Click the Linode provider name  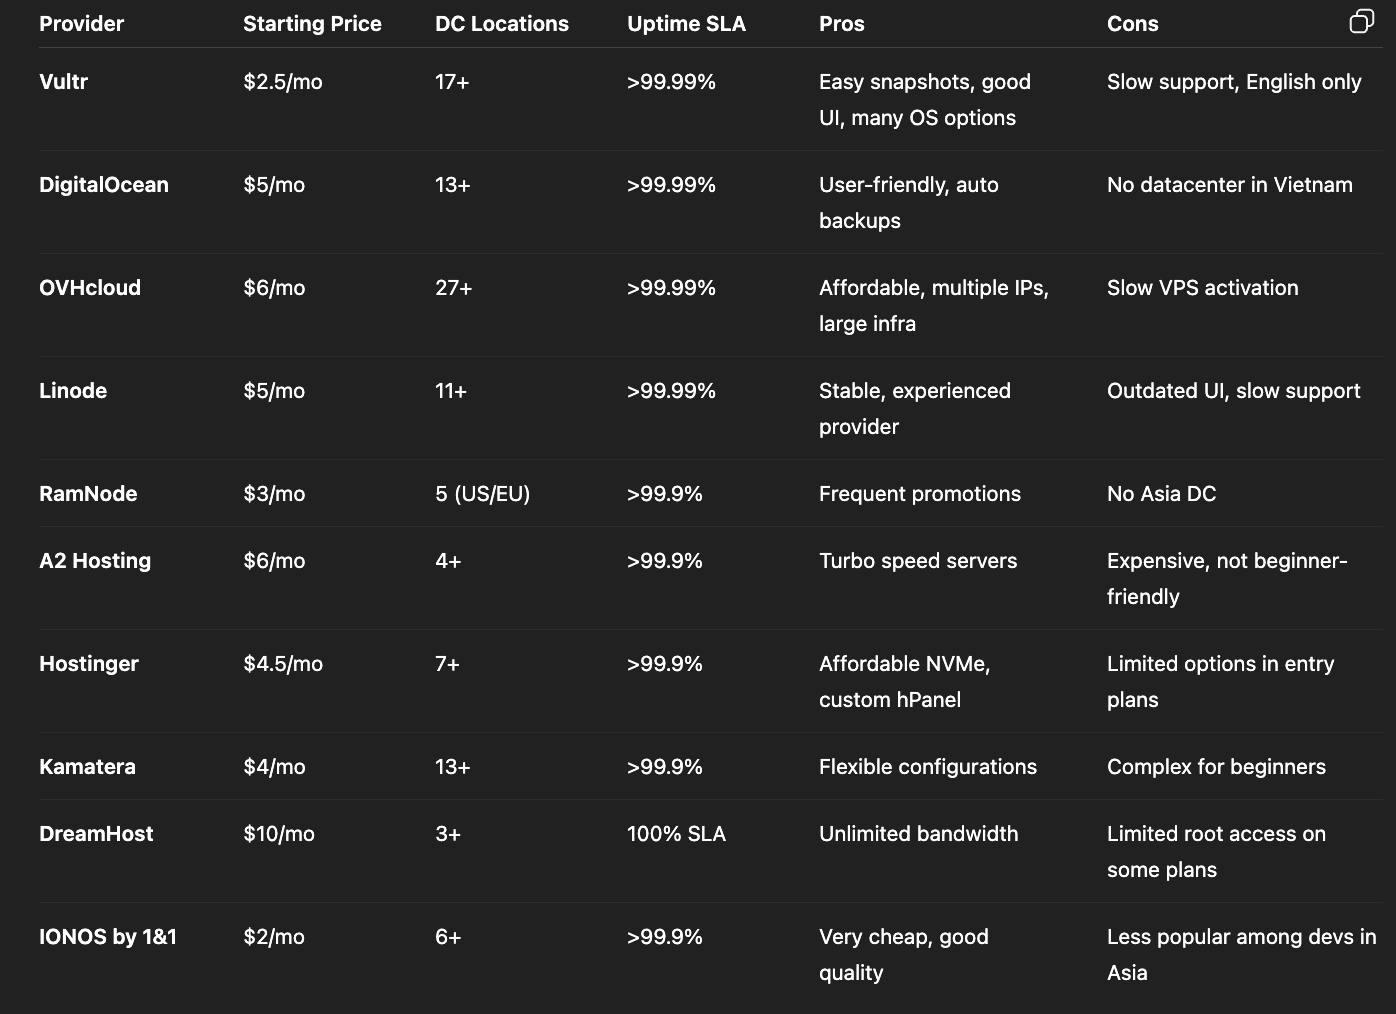(x=72, y=391)
